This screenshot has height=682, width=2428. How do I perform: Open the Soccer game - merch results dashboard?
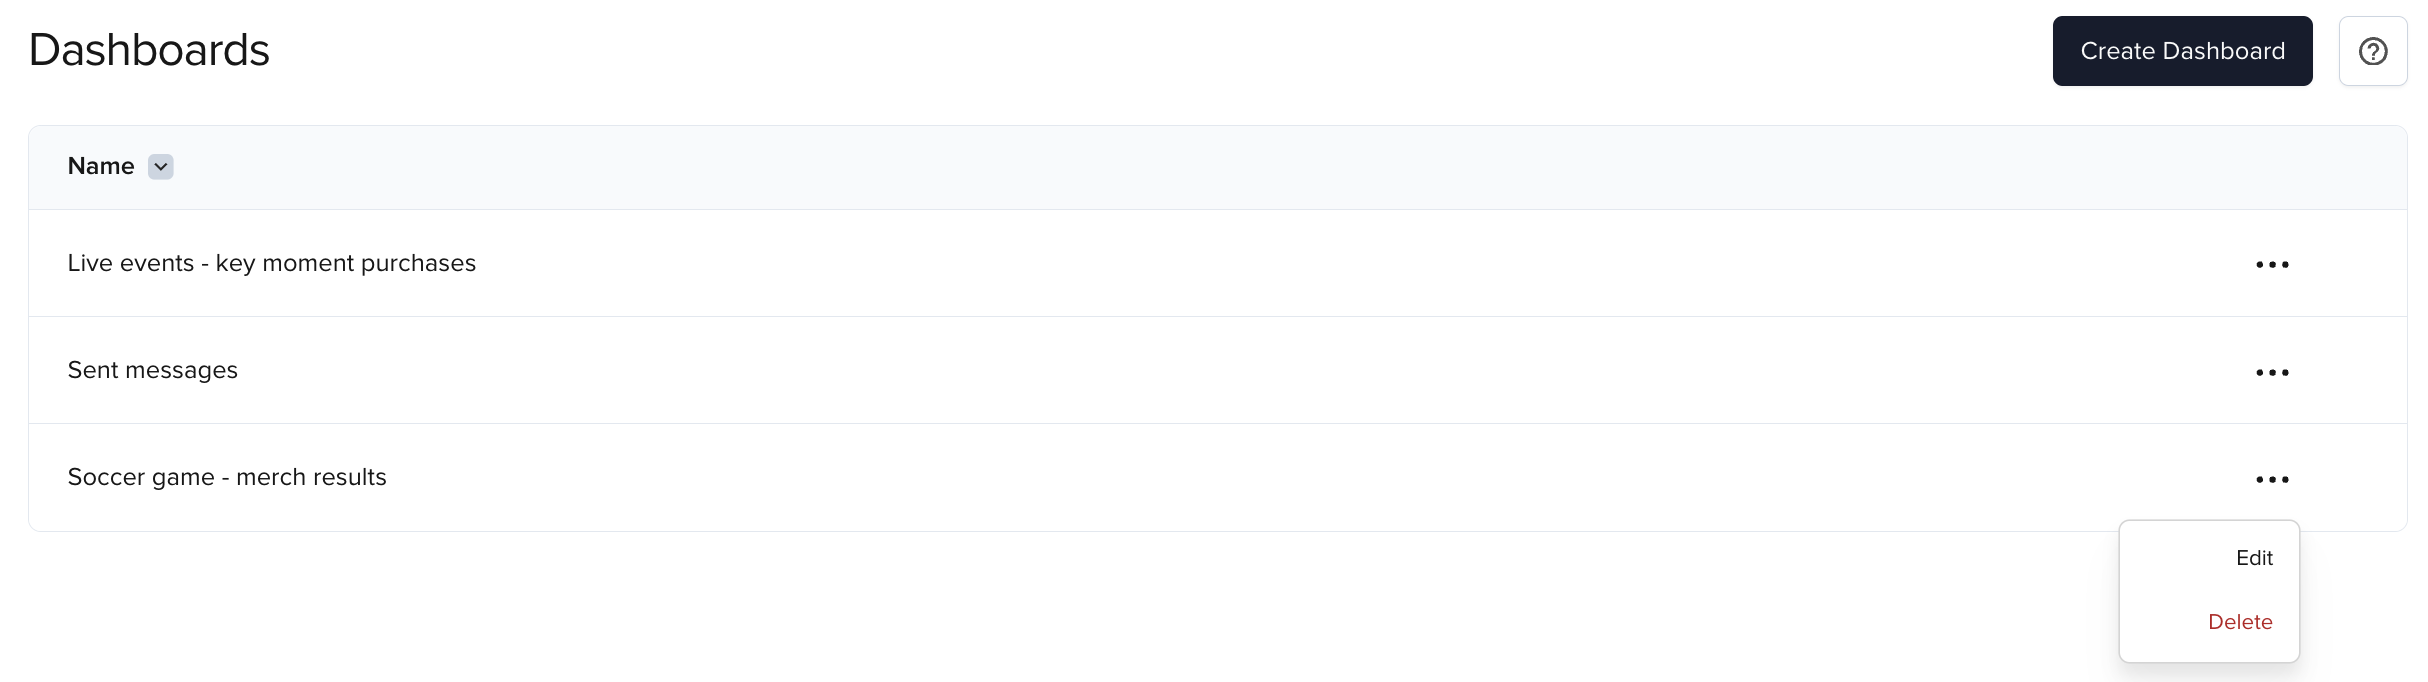point(227,477)
